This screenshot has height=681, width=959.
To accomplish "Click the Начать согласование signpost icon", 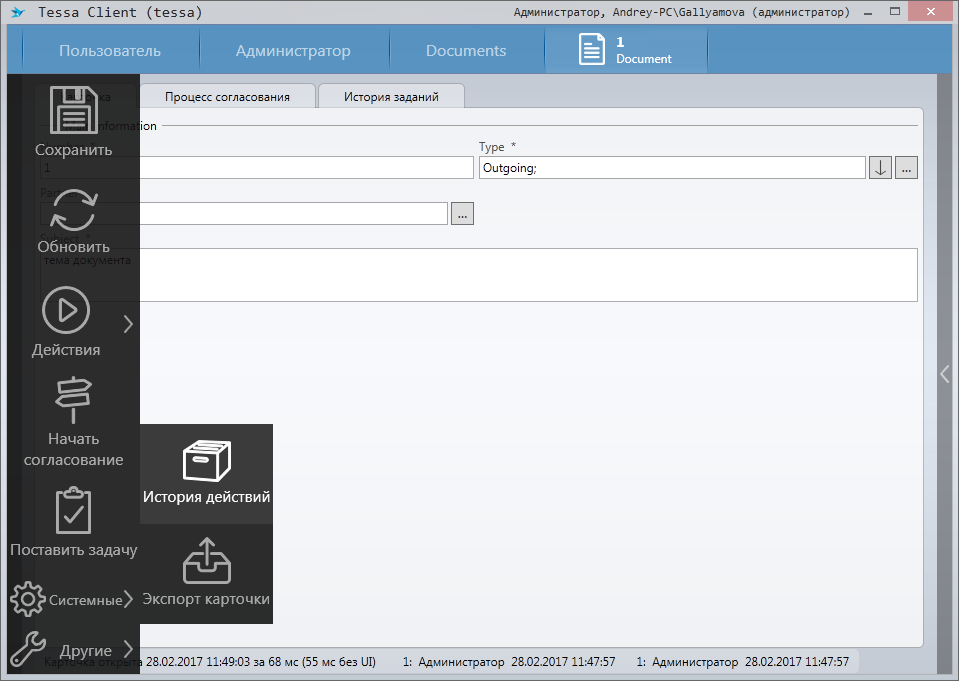I will click(x=73, y=400).
